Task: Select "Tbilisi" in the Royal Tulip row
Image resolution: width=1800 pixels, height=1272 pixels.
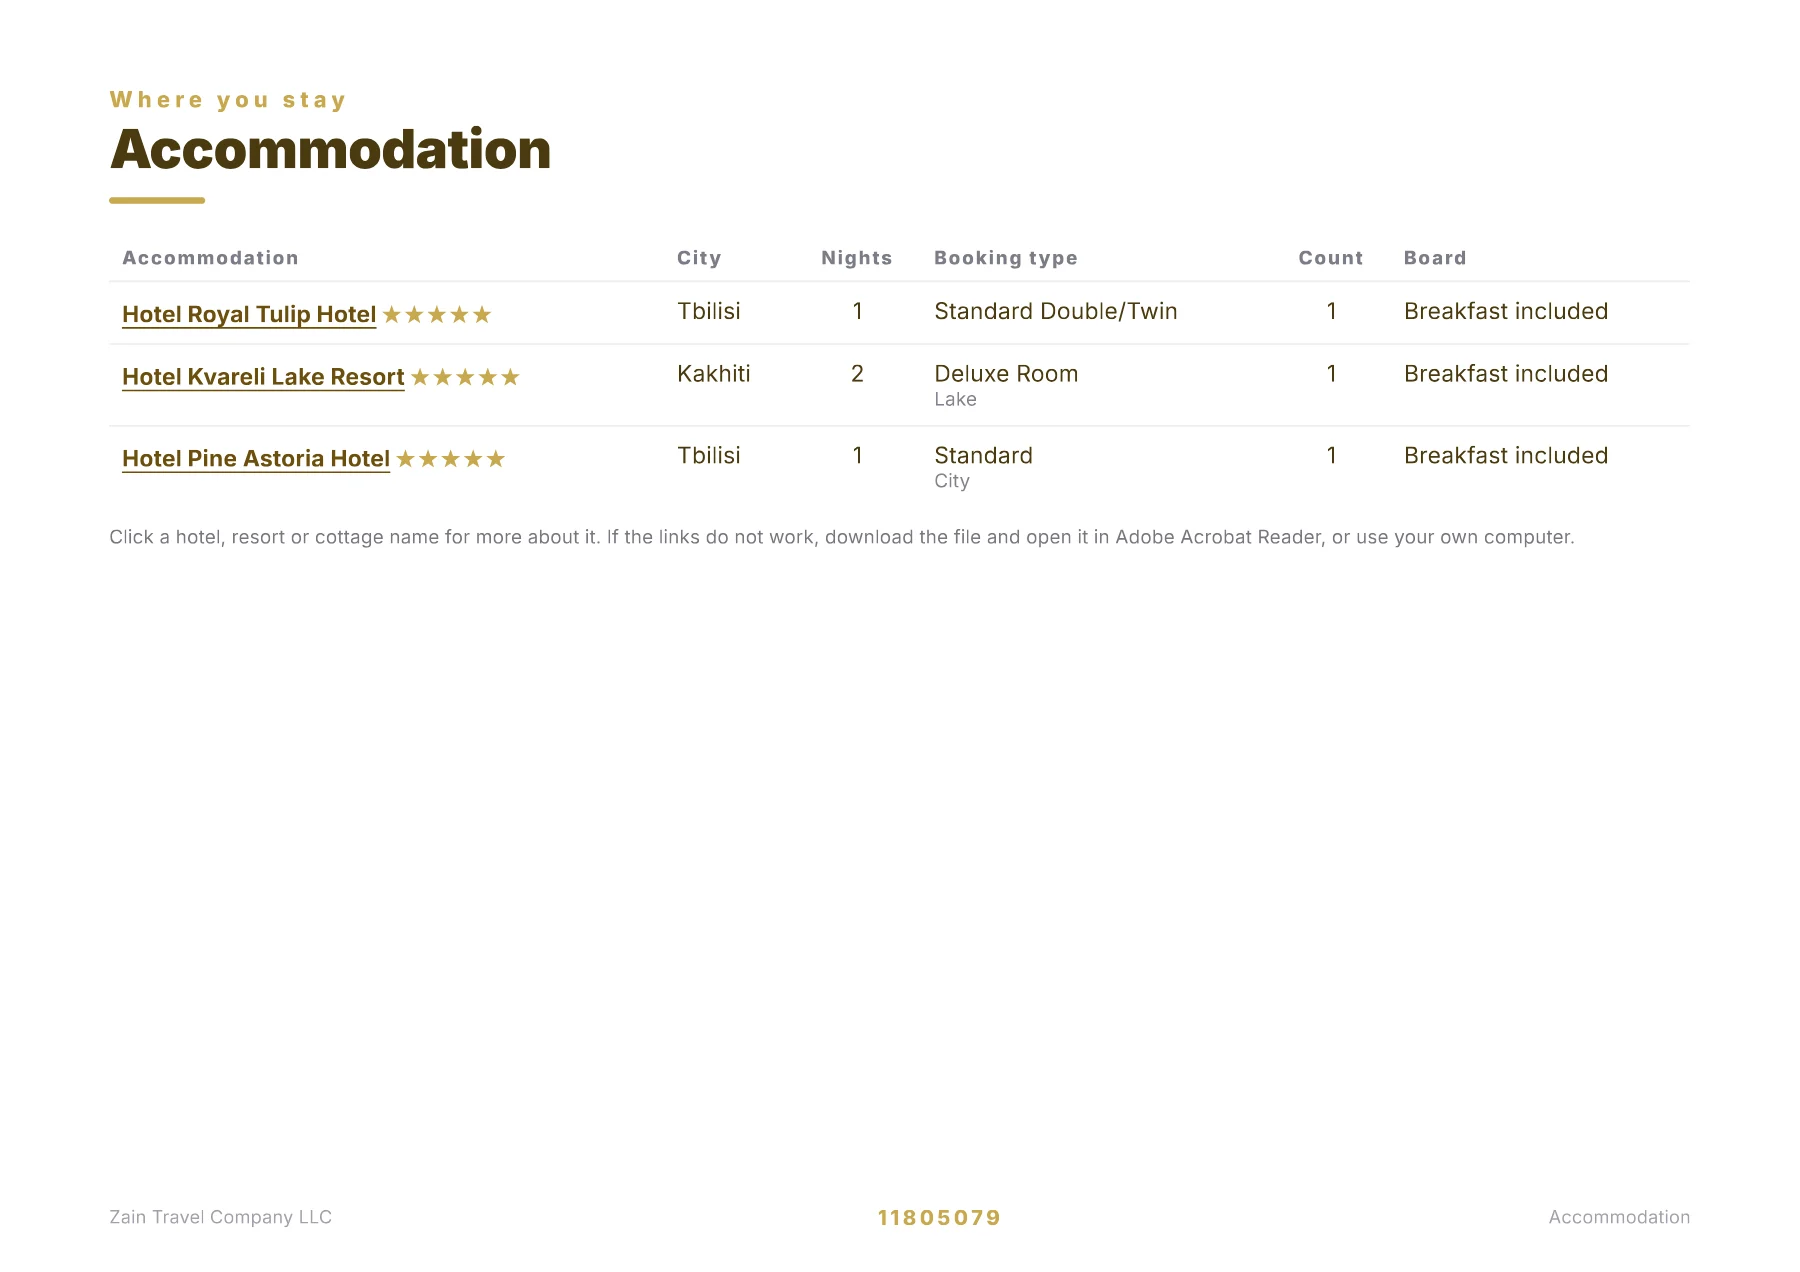Action: 709,311
